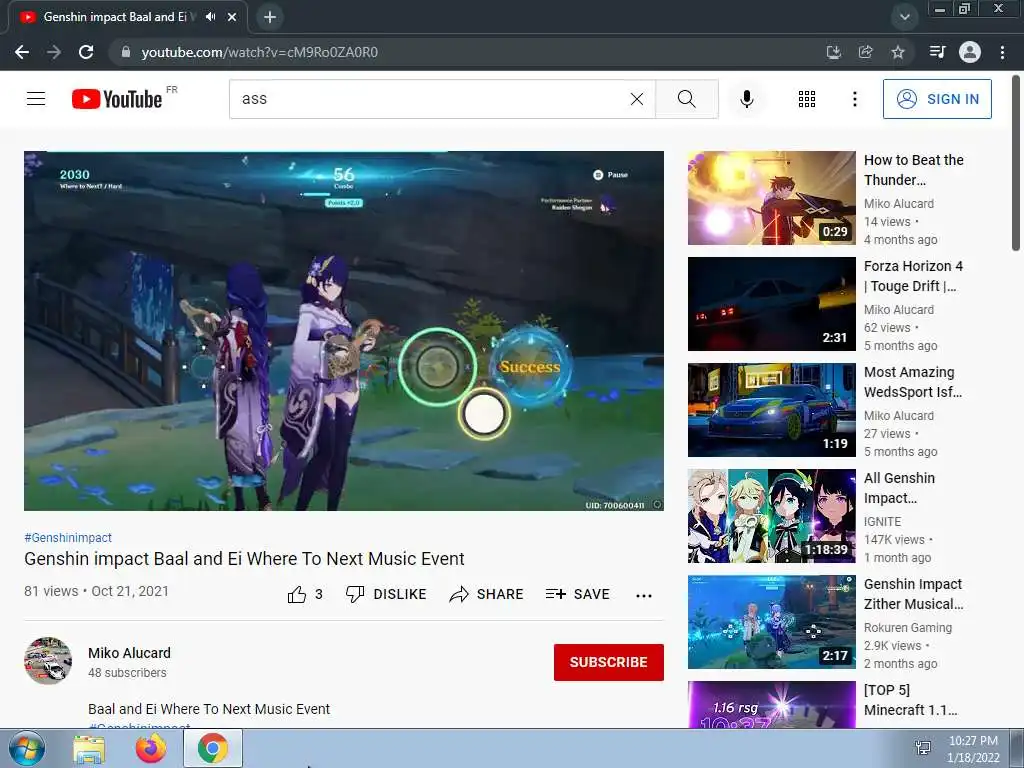Click the red SUBSCRIBE button
Screen dimensions: 1024x768
tap(609, 662)
